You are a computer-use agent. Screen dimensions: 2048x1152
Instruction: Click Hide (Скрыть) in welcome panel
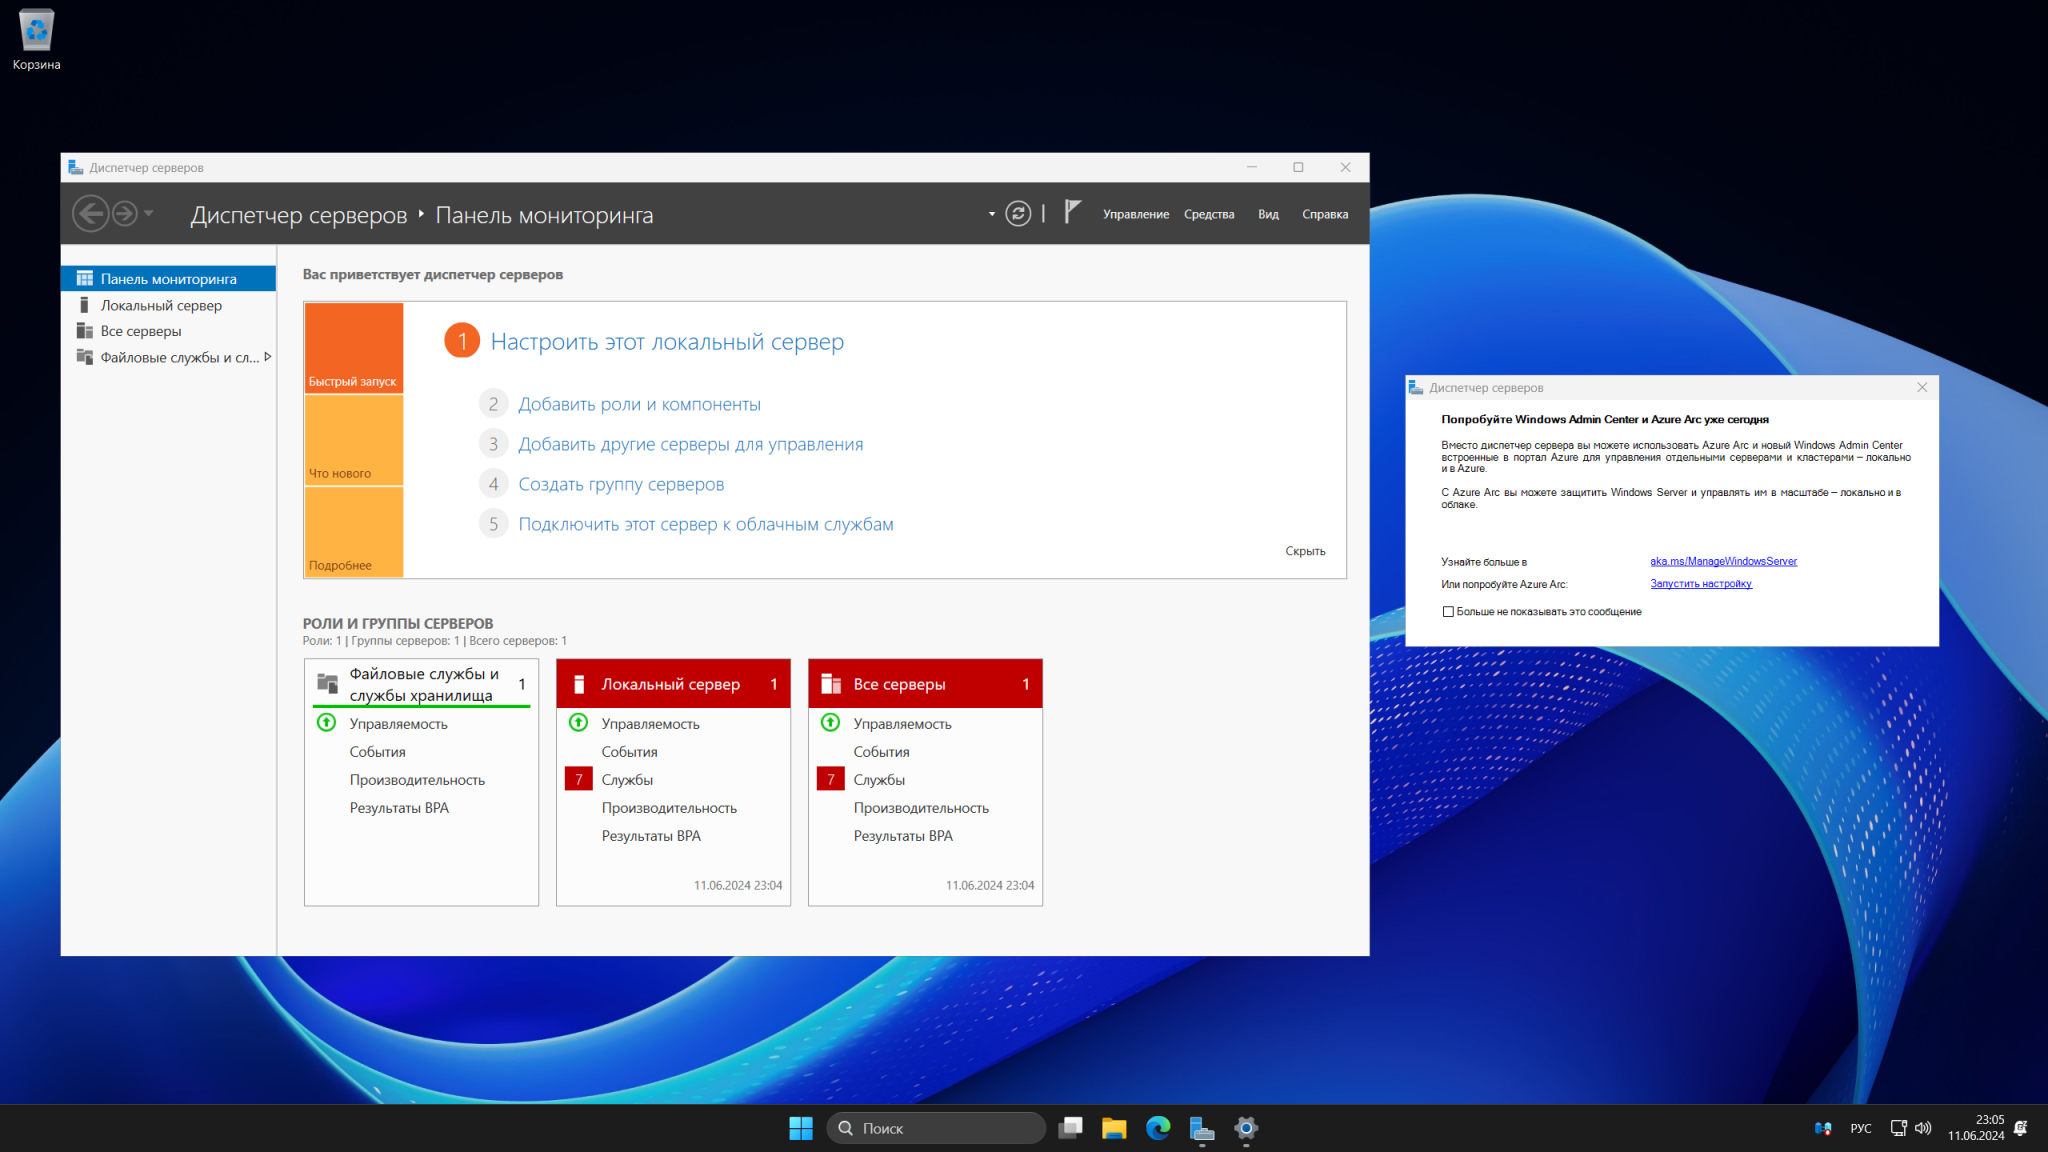(1304, 551)
